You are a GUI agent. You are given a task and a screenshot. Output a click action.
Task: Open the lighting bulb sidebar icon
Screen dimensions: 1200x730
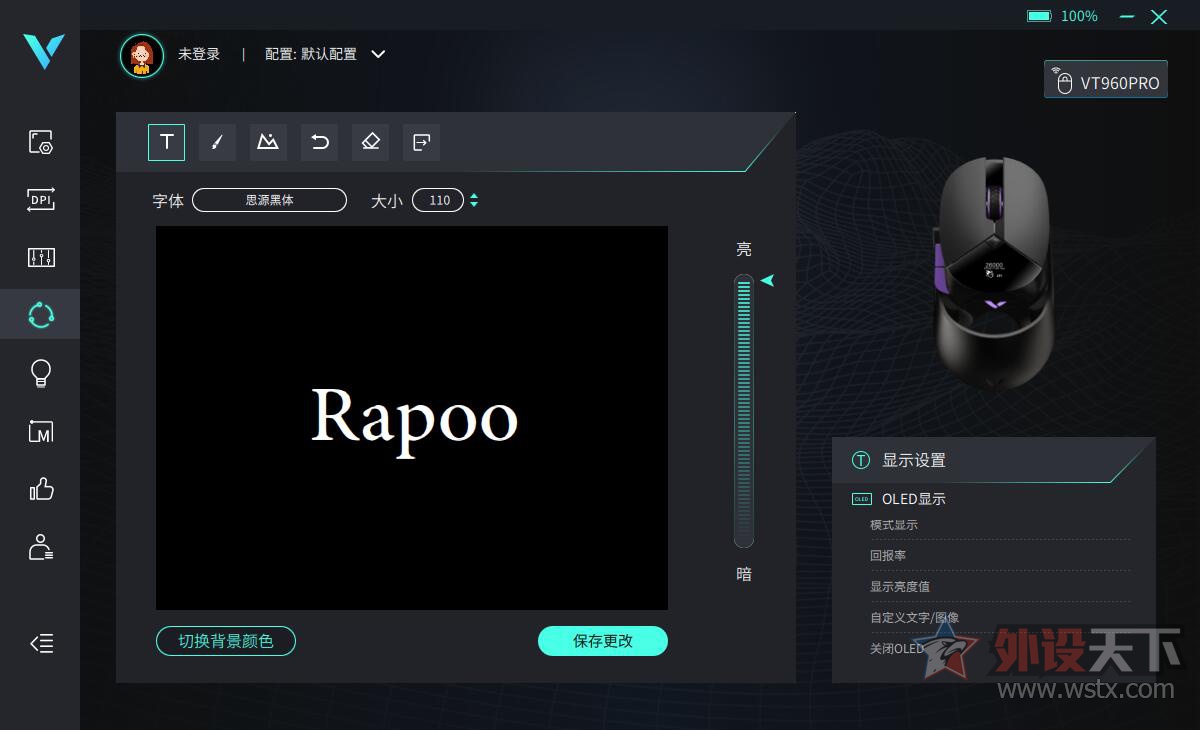pos(41,373)
